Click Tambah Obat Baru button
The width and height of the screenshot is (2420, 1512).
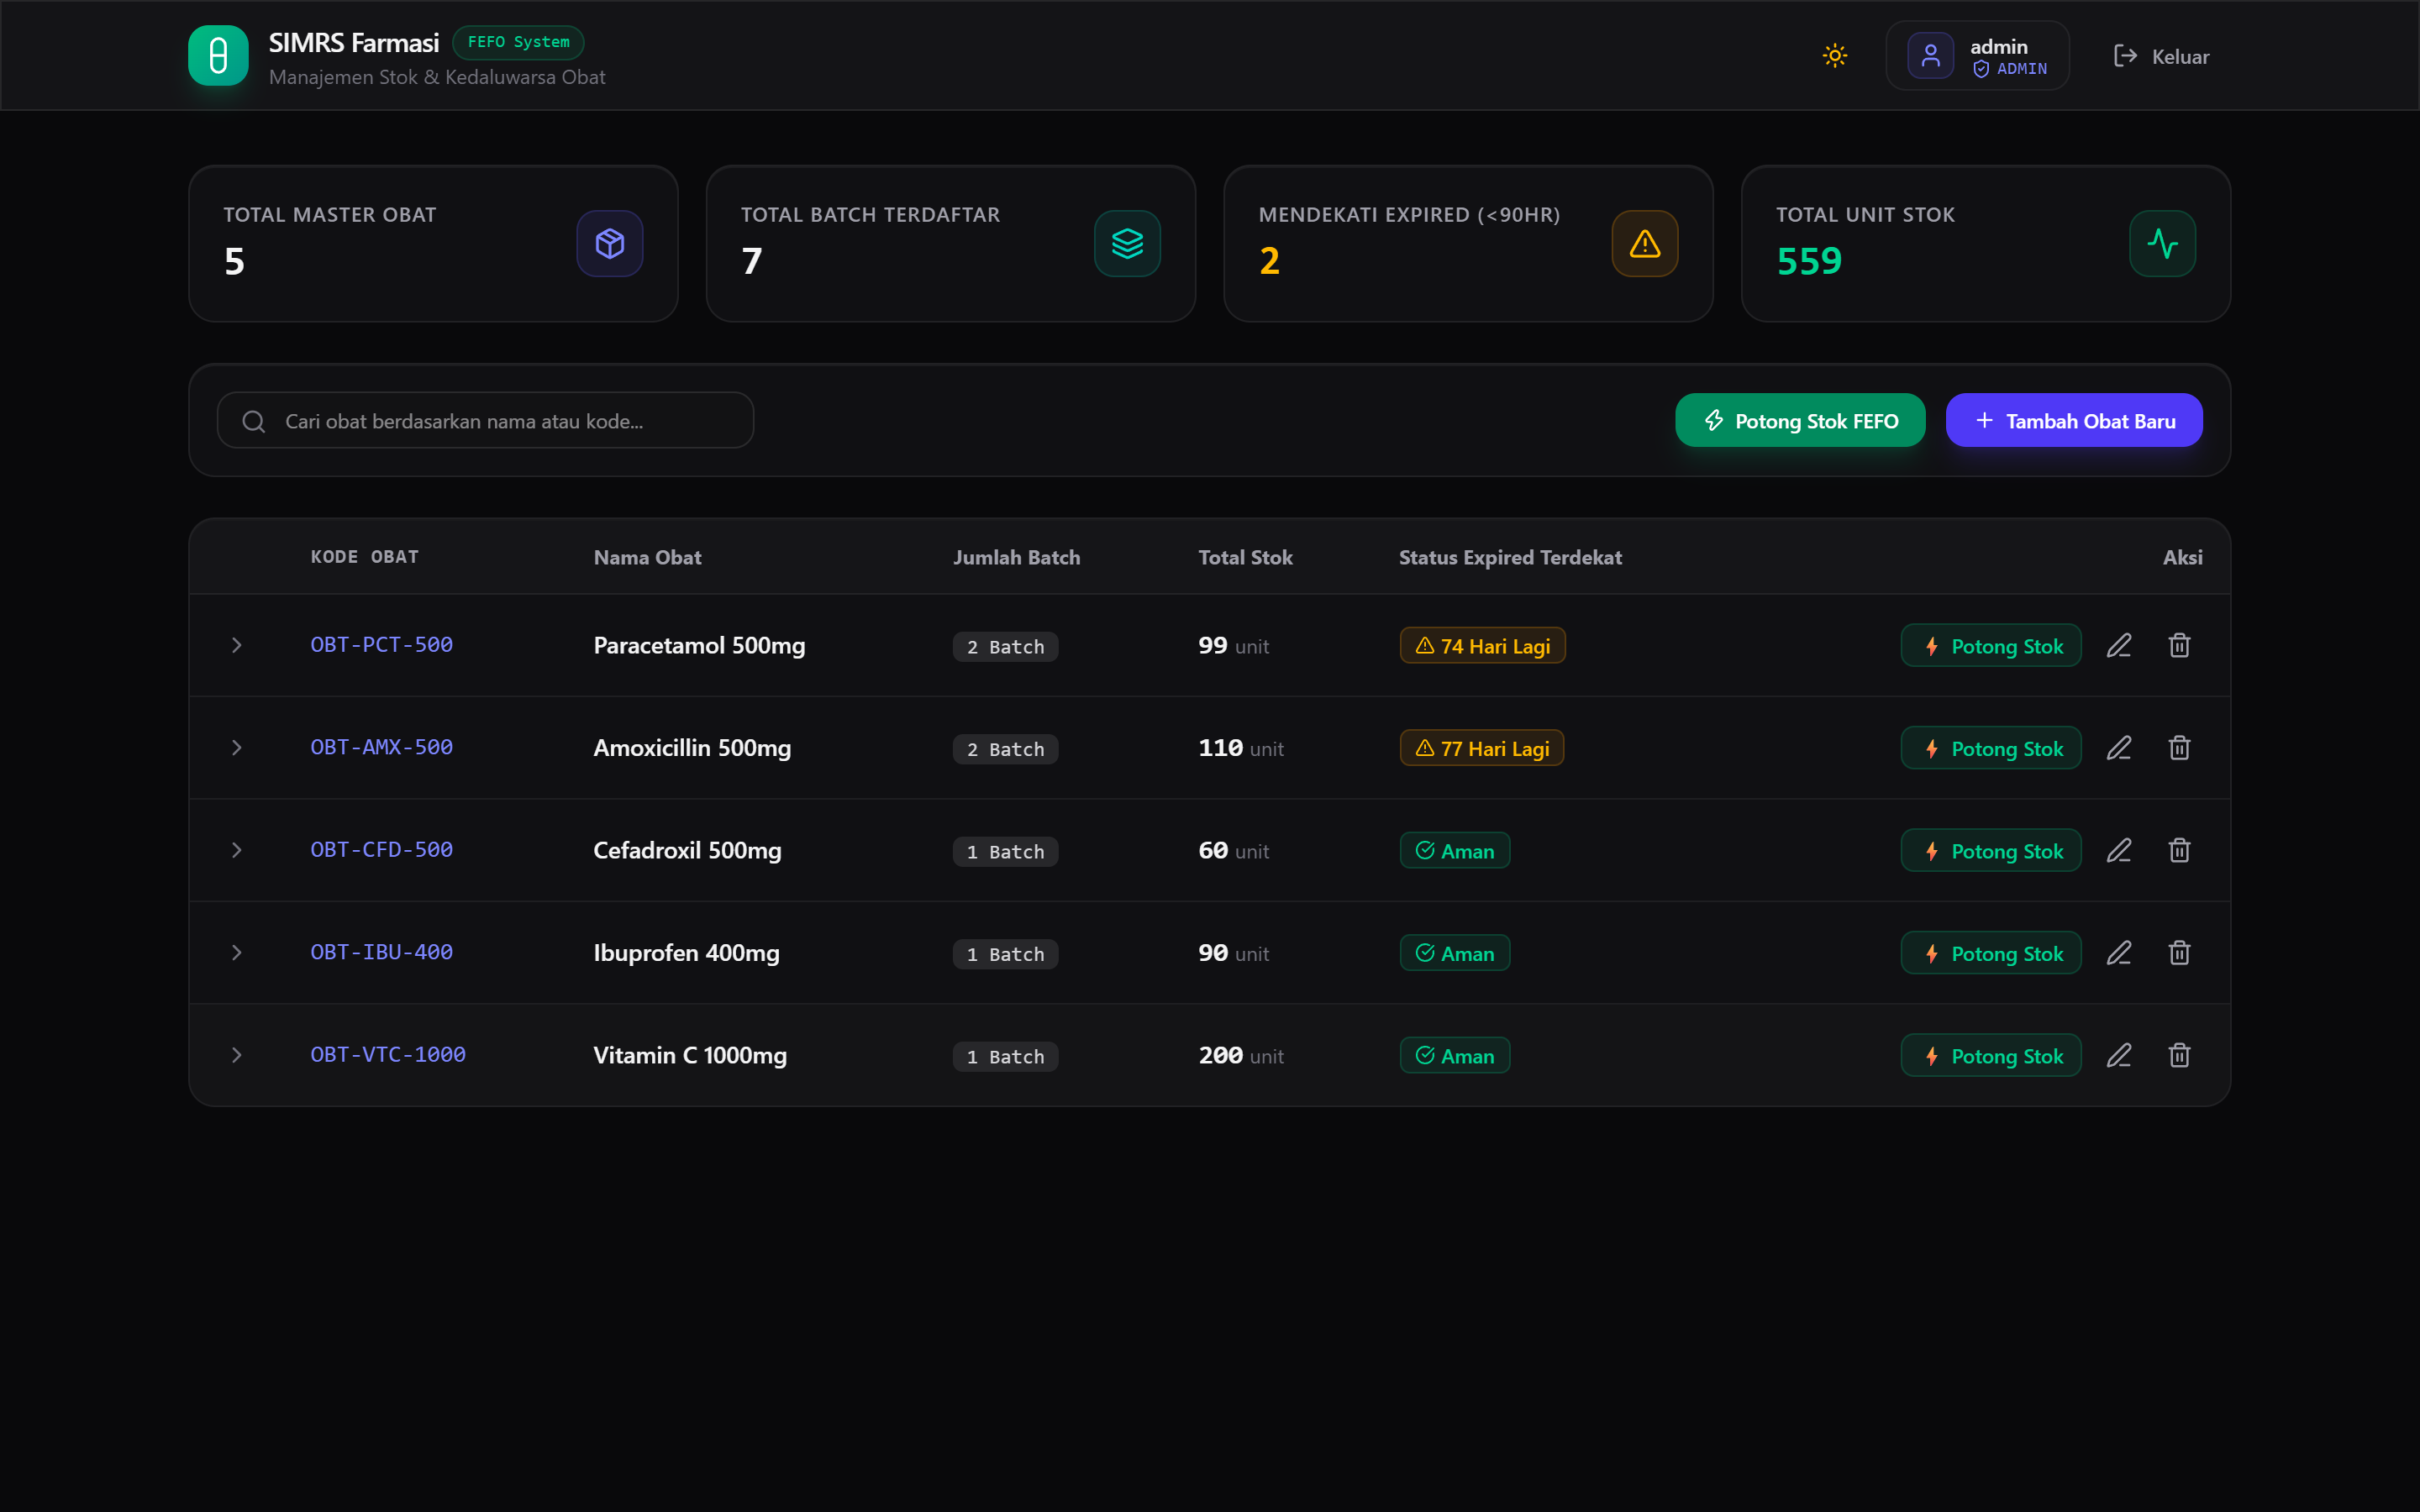pos(2074,420)
